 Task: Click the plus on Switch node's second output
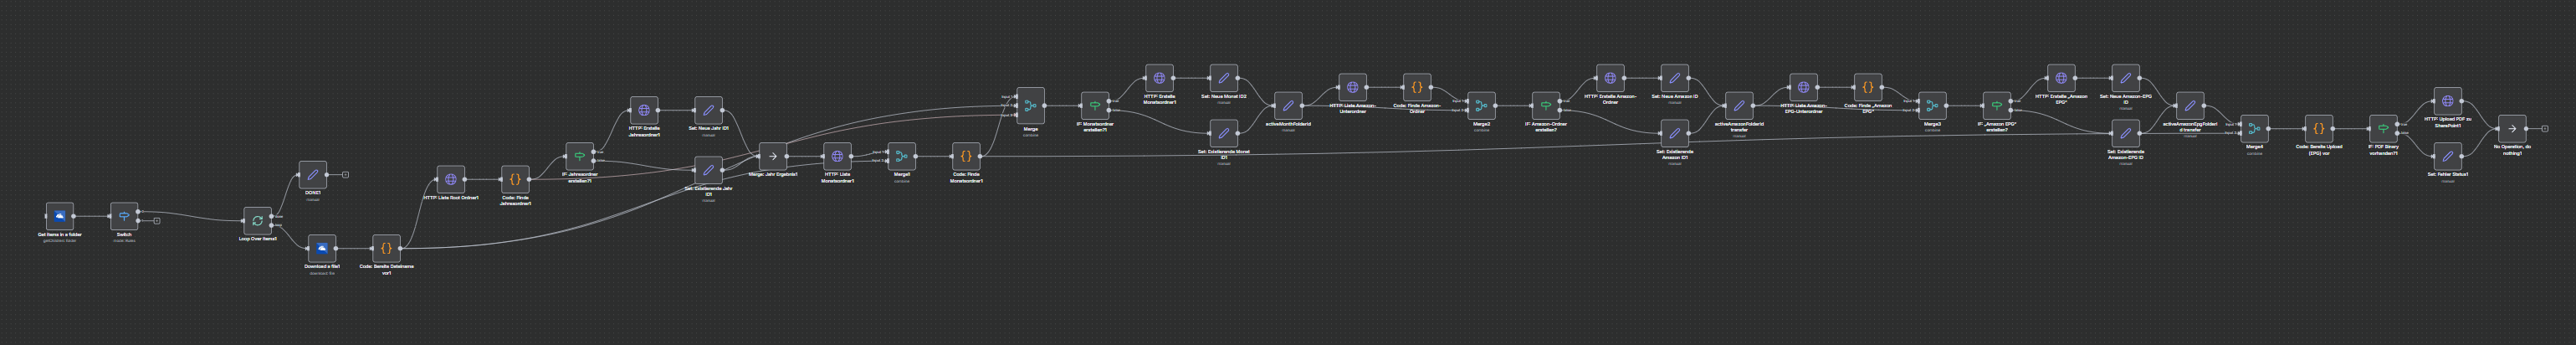[x=157, y=221]
